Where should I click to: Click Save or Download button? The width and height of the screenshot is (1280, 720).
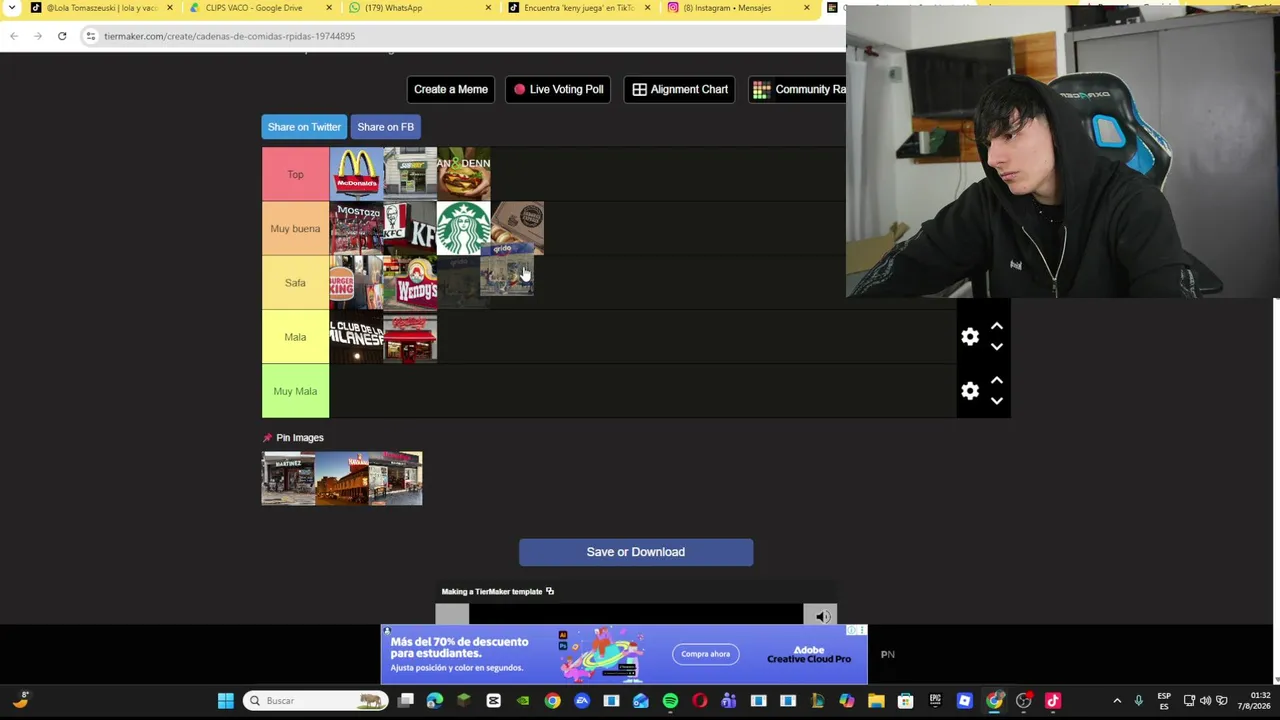click(x=636, y=552)
